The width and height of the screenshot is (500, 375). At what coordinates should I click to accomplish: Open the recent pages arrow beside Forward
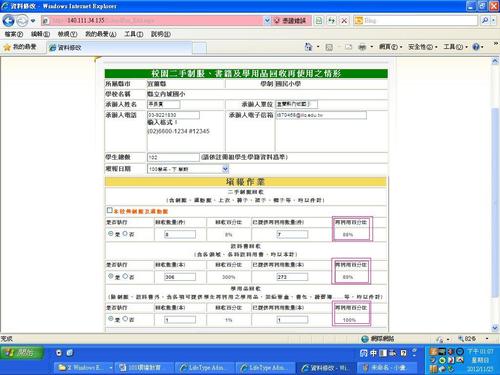(33, 21)
